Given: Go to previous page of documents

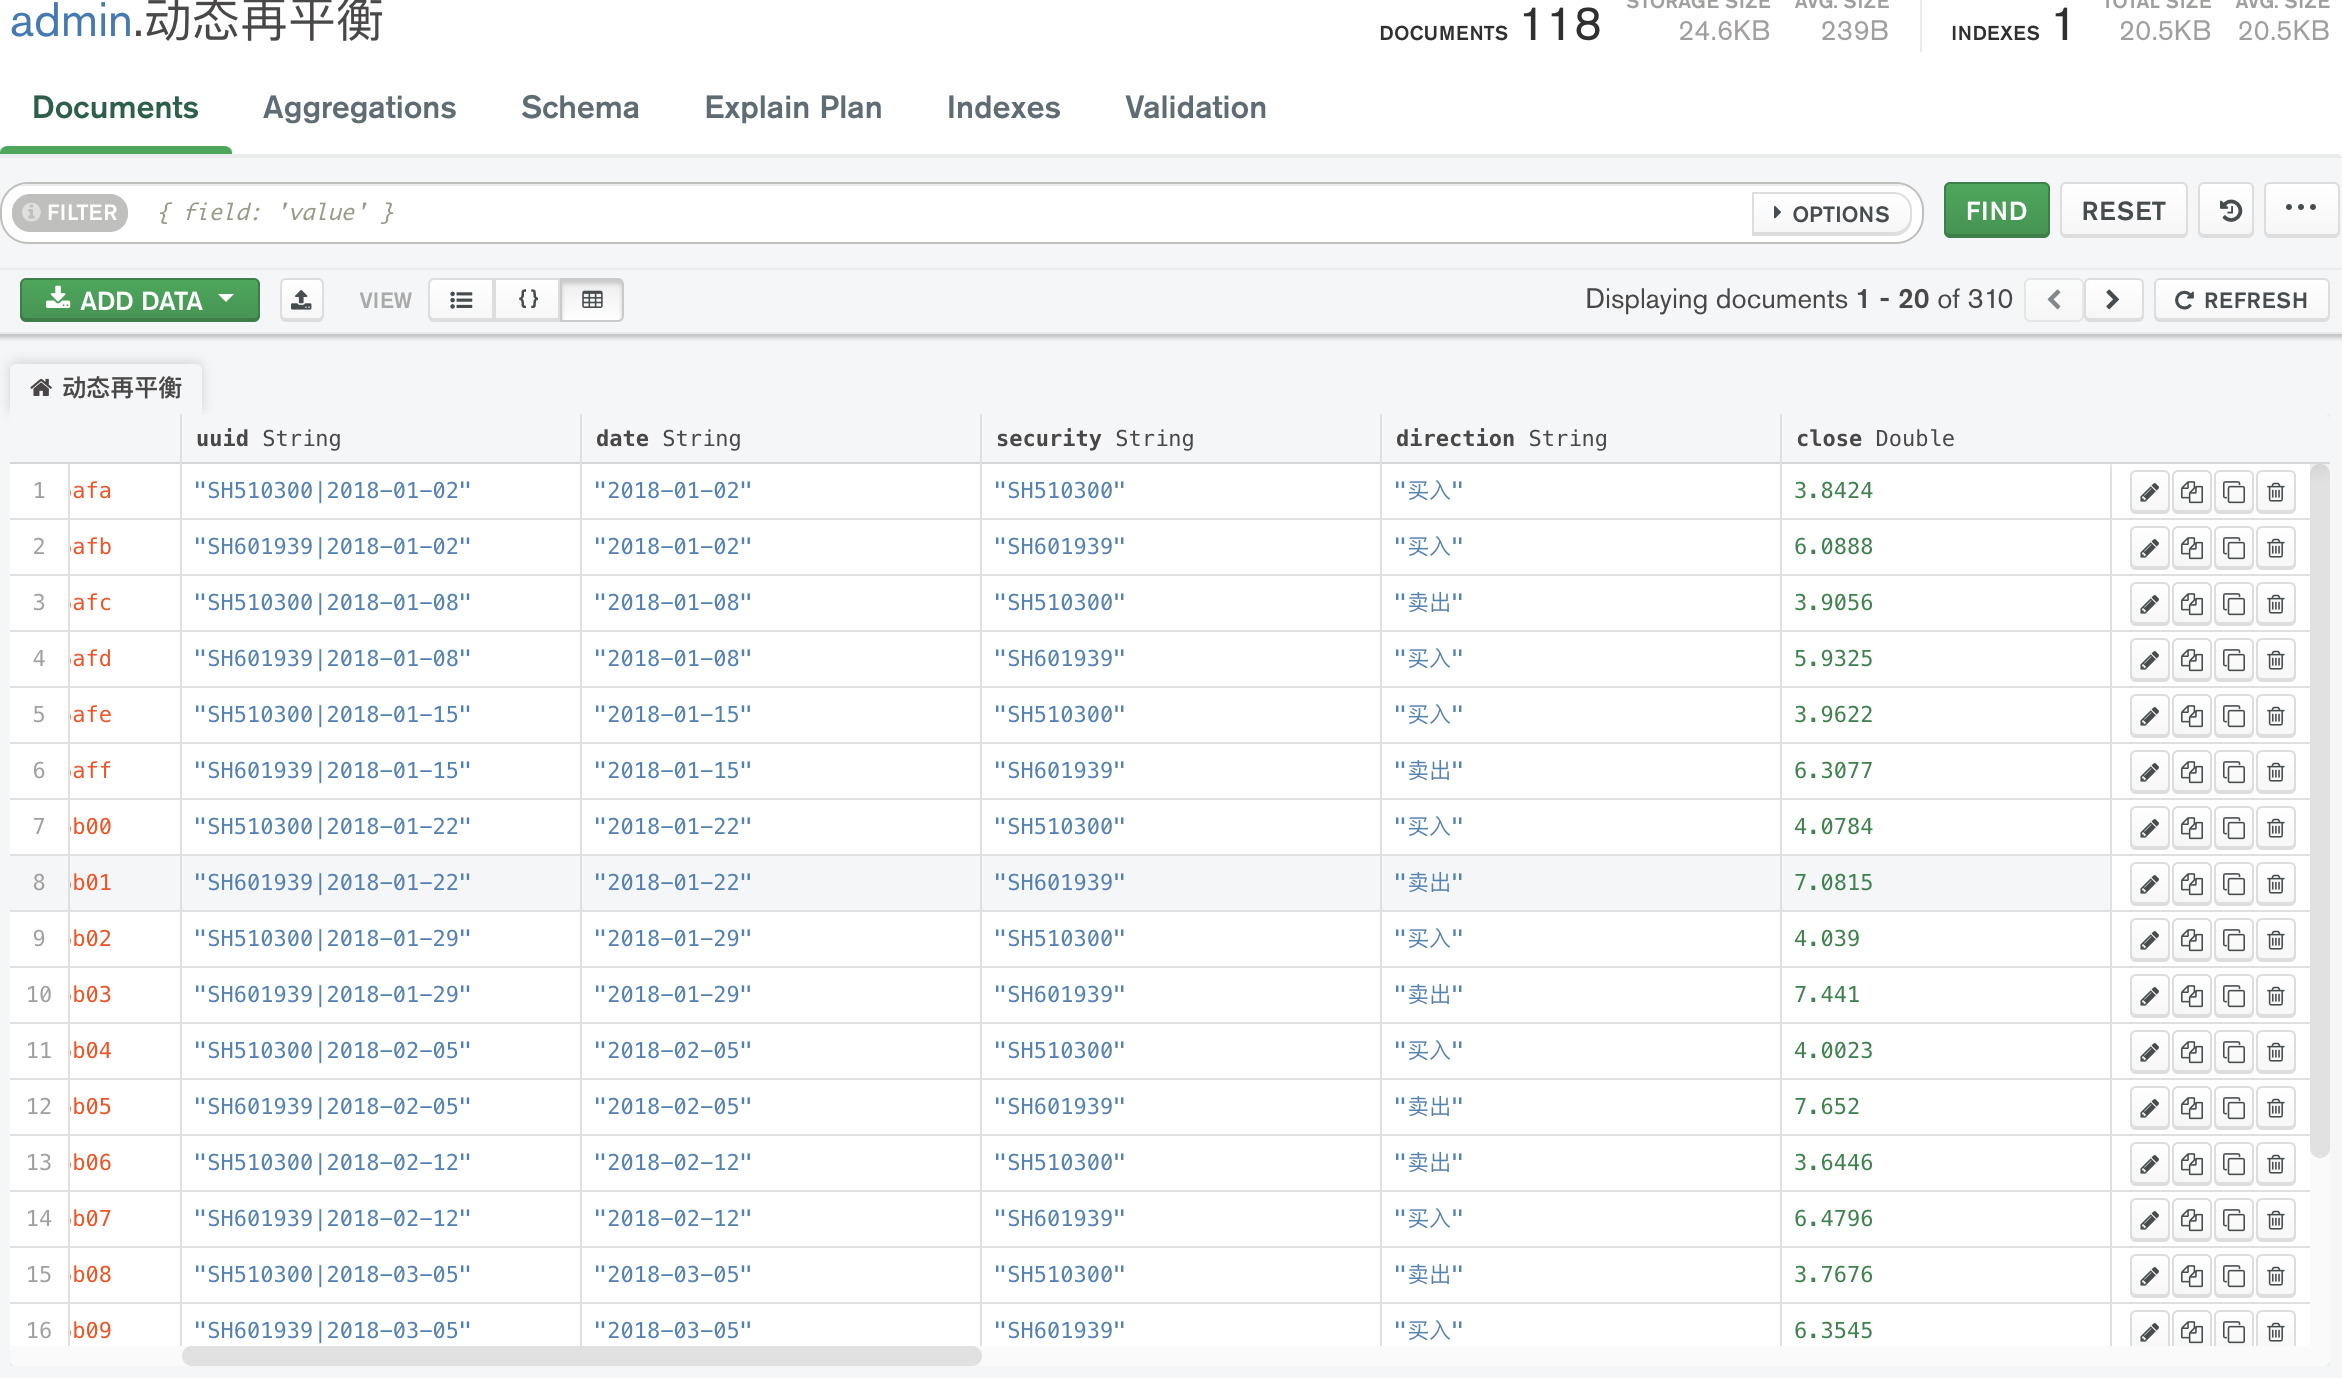Looking at the screenshot, I should point(2054,300).
